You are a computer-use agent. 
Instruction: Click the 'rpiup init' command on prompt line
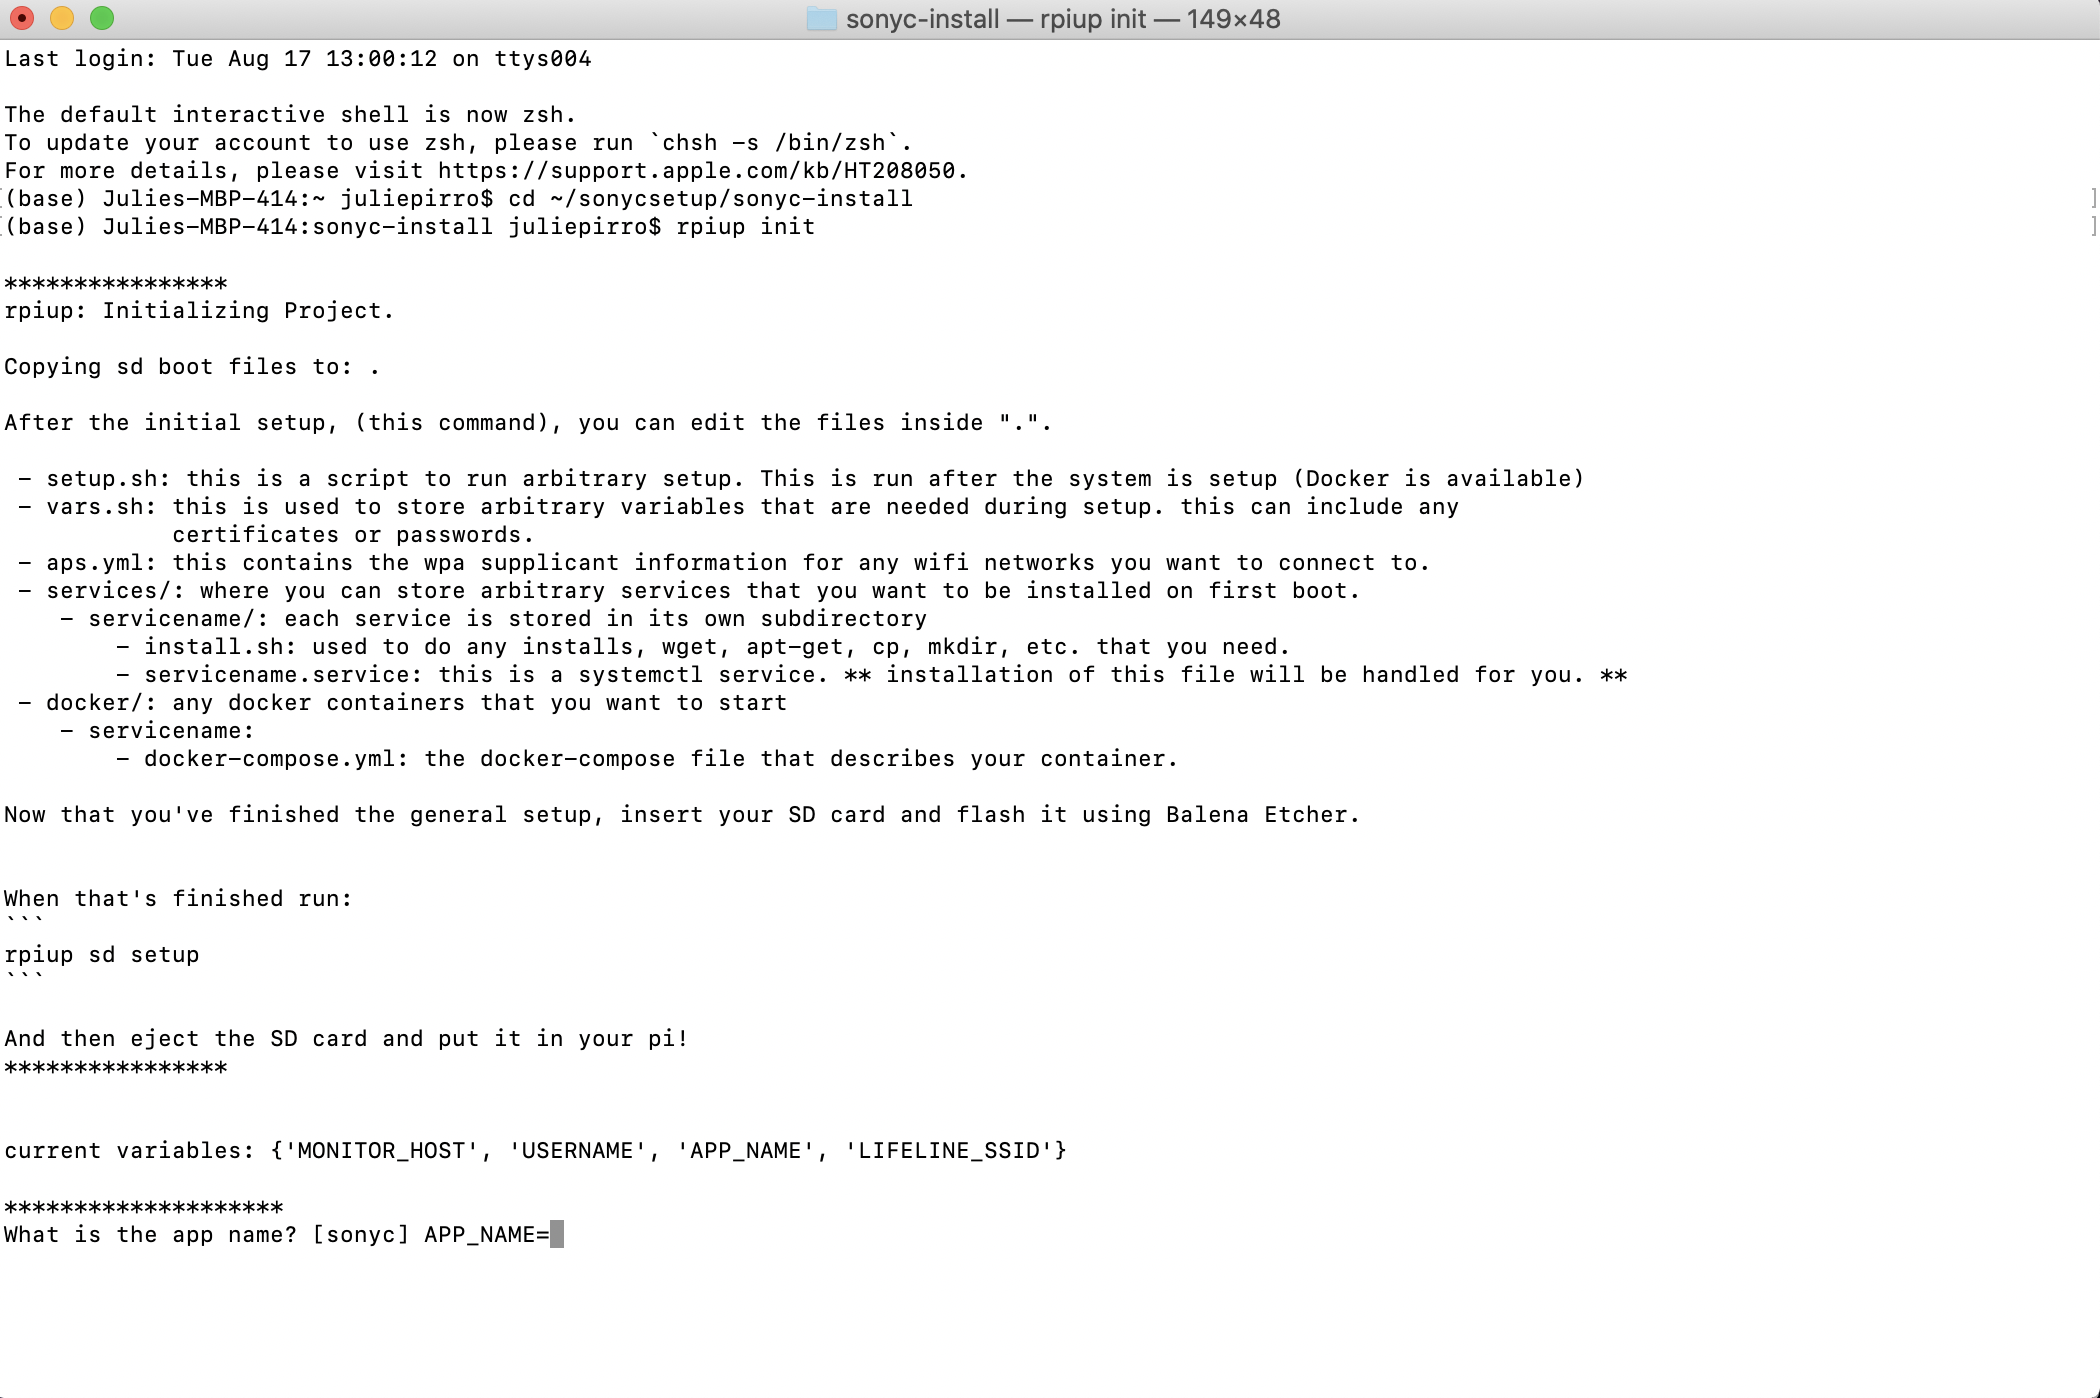click(x=746, y=227)
